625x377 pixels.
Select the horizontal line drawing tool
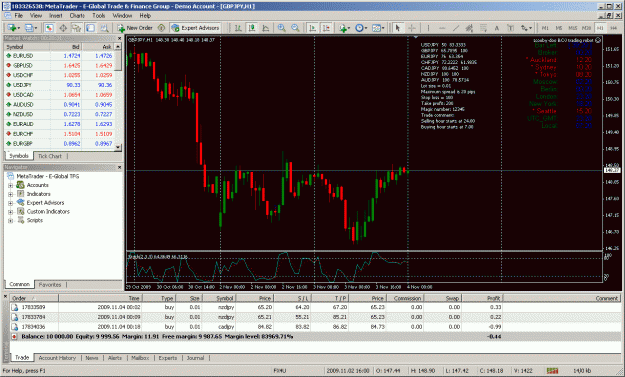[442, 28]
